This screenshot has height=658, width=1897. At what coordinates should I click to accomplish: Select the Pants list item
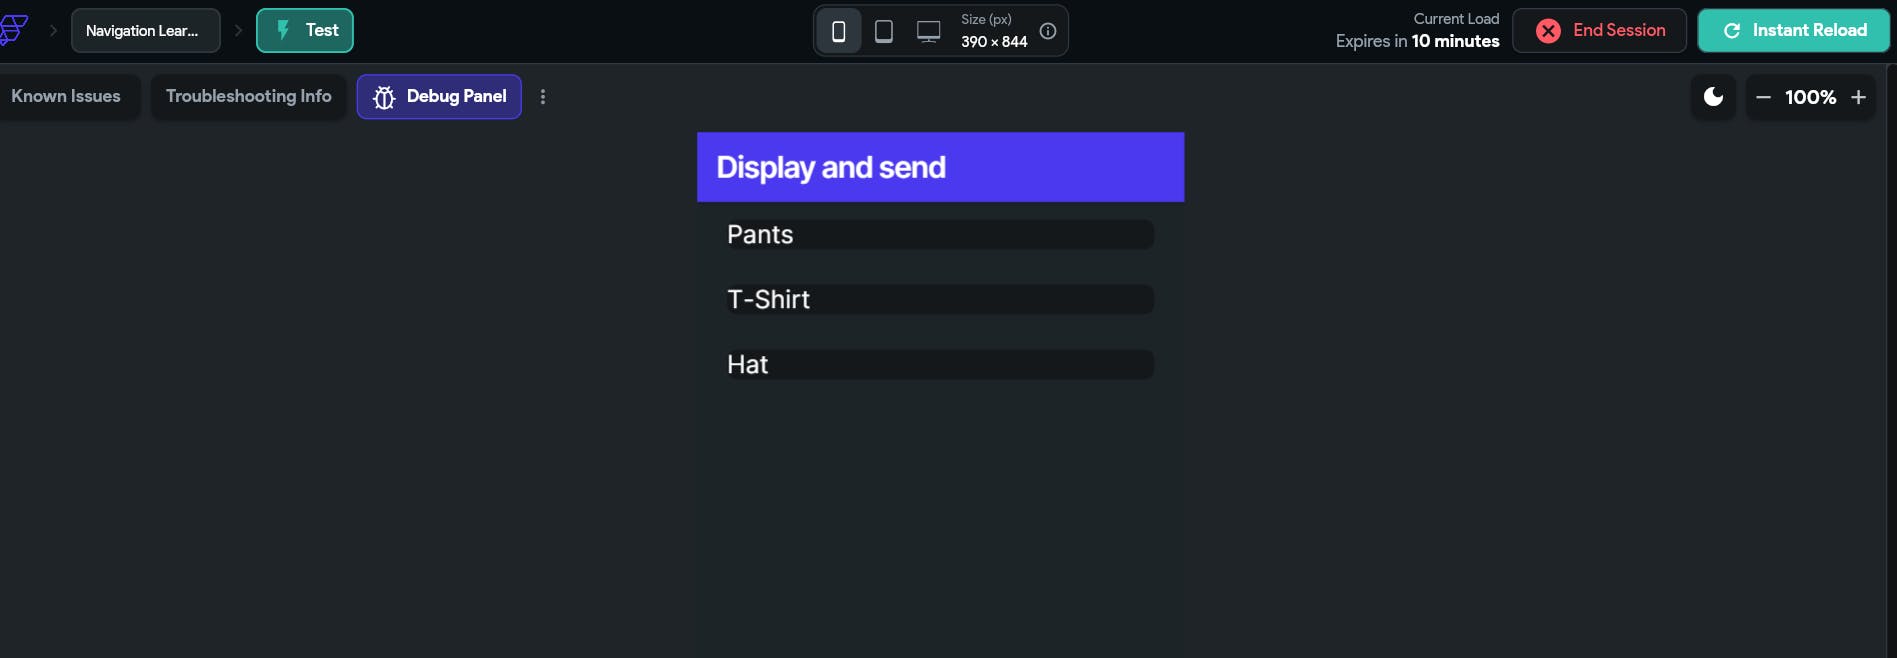point(940,235)
